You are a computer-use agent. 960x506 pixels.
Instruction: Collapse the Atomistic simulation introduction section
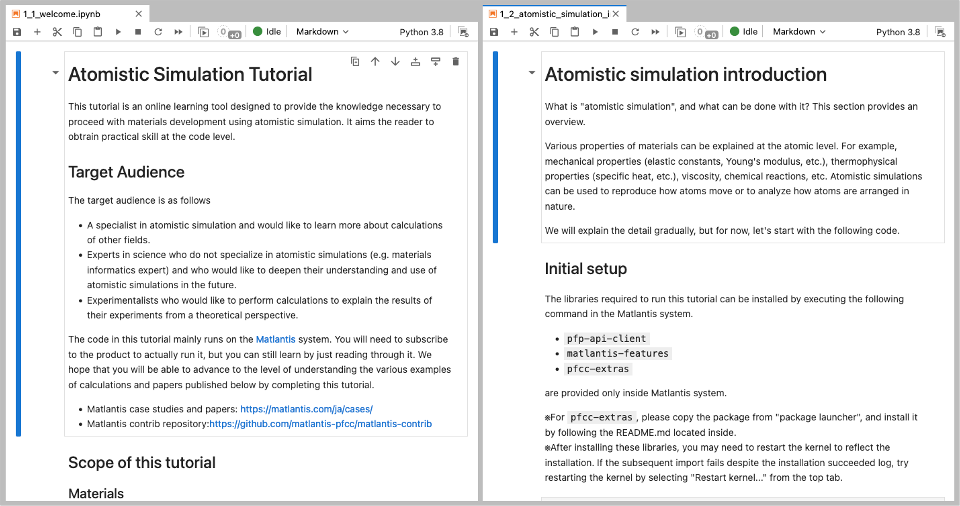(x=530, y=75)
